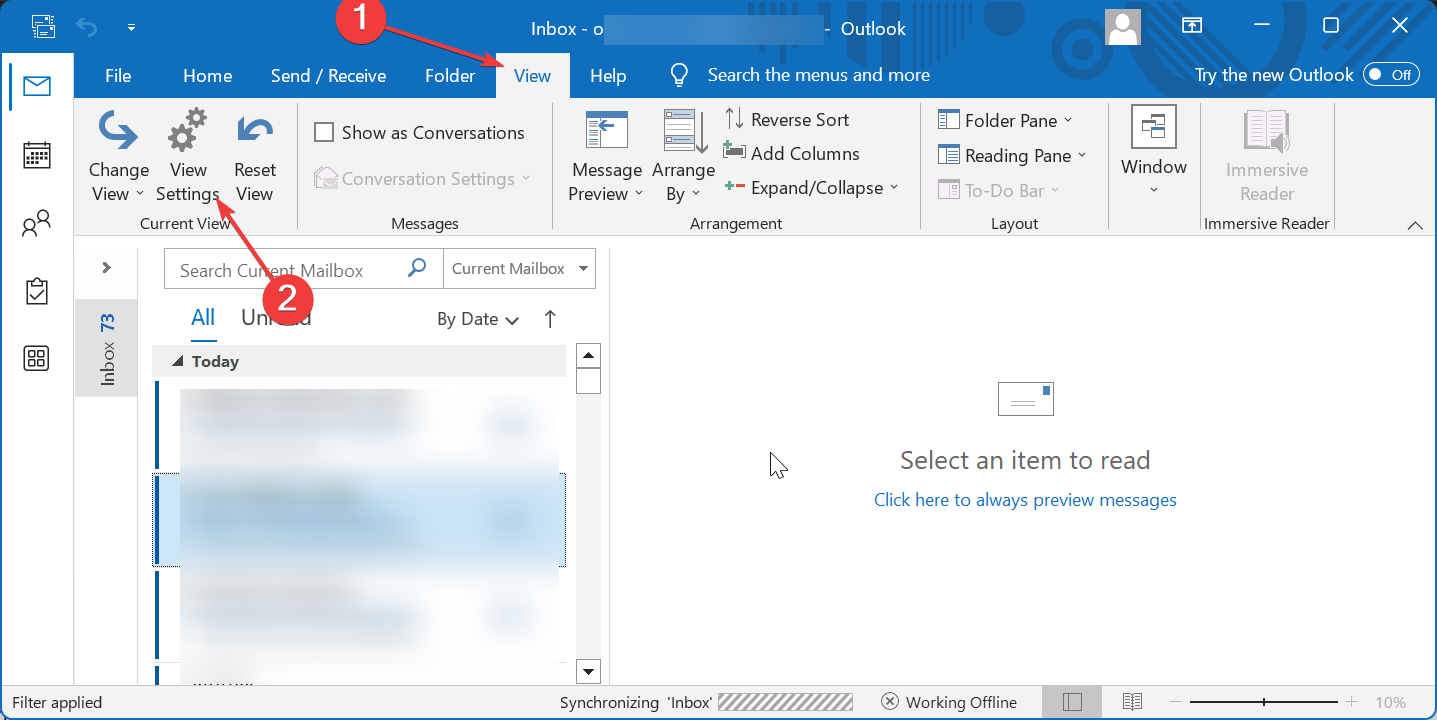The image size is (1437, 720).
Task: Click Reverse Sort in Arrangement
Action: pos(786,119)
